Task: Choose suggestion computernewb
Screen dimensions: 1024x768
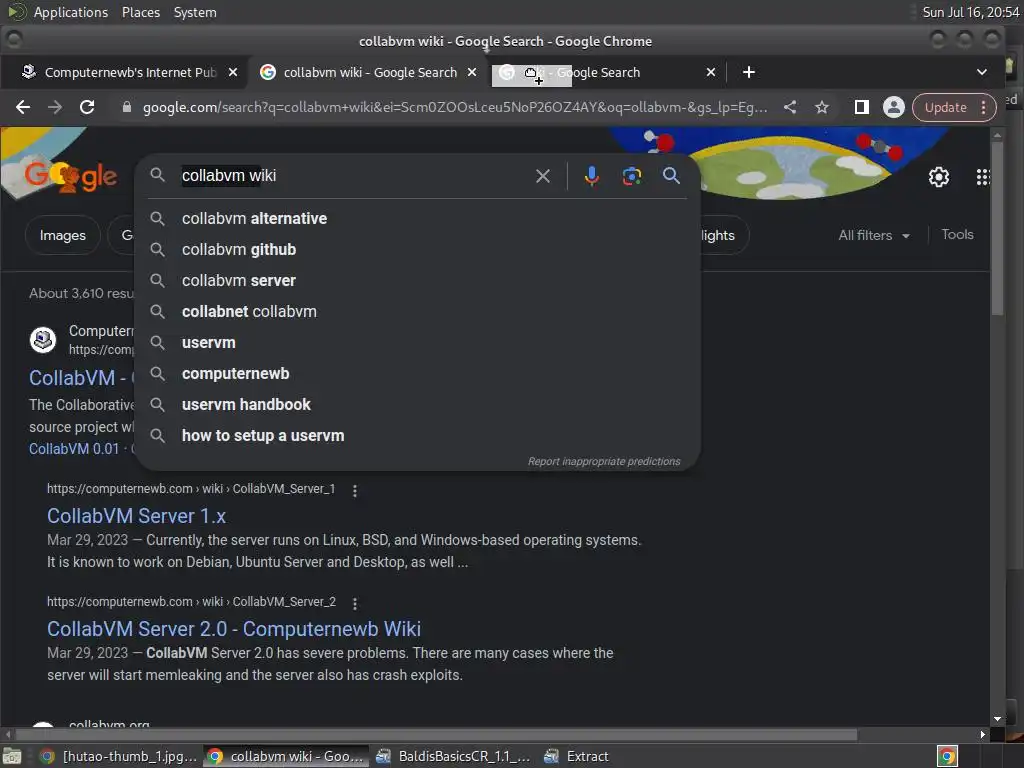Action: click(417, 374)
